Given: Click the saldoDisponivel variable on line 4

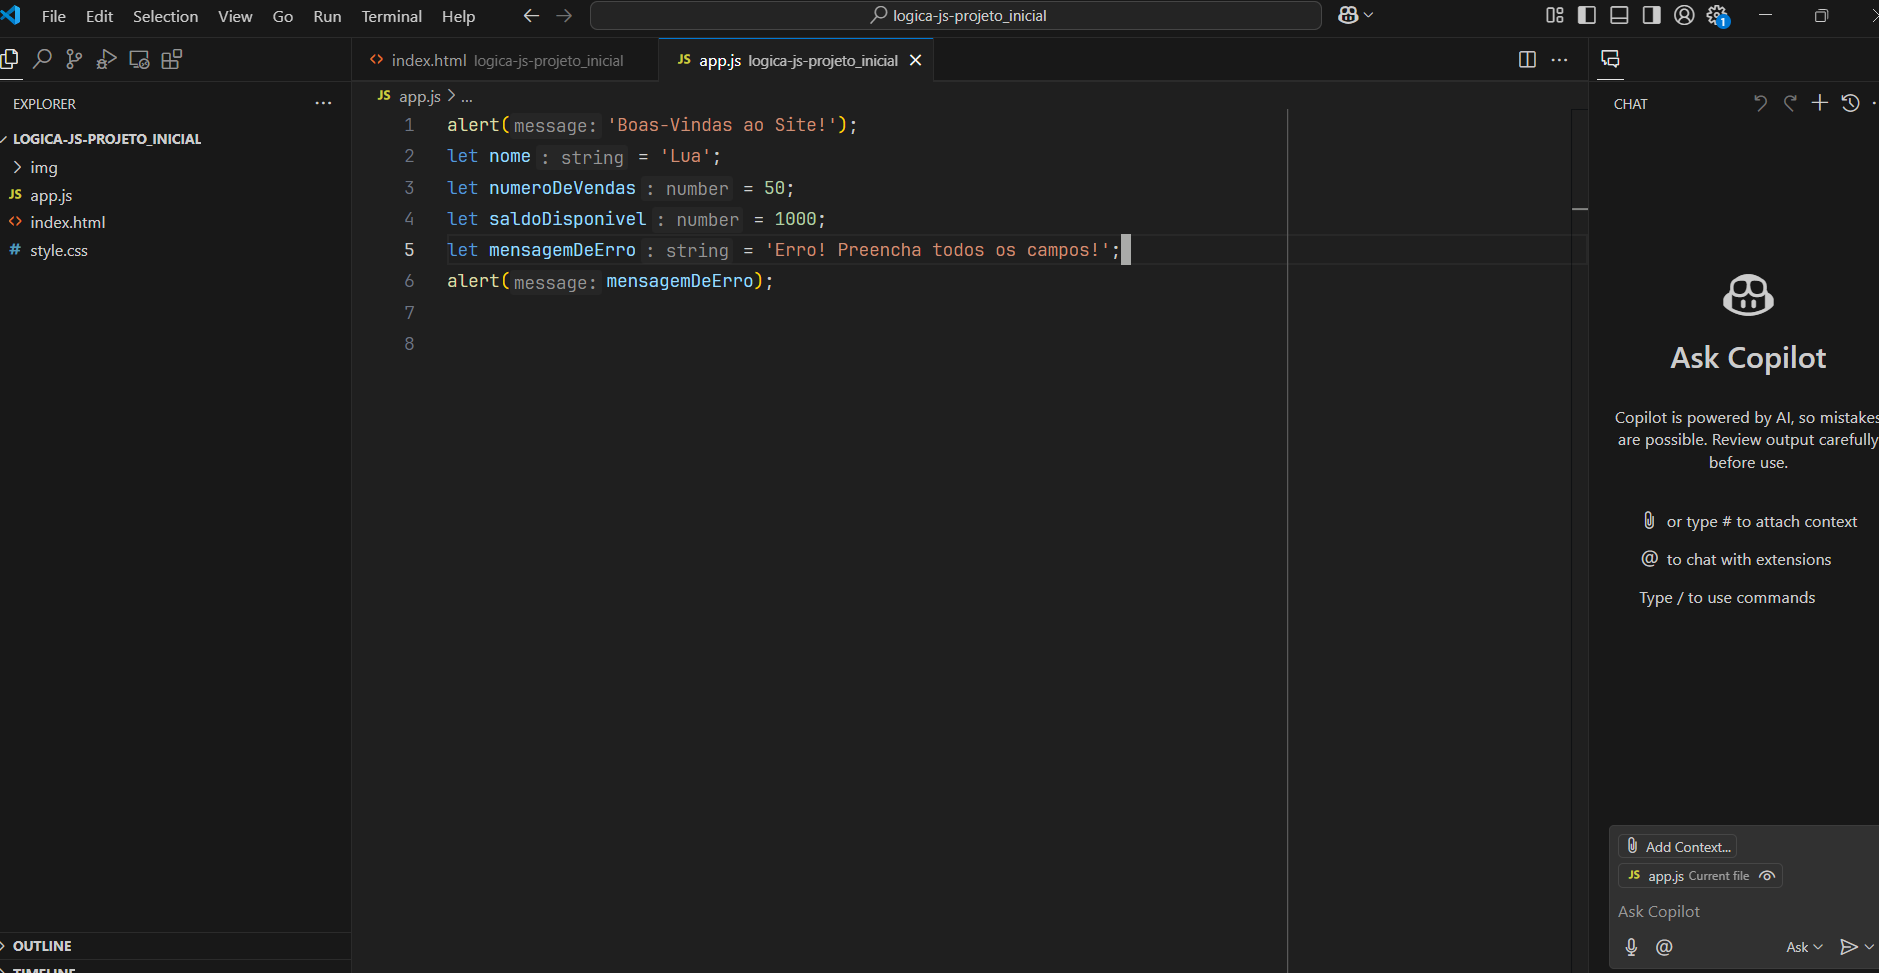Looking at the screenshot, I should click(567, 219).
